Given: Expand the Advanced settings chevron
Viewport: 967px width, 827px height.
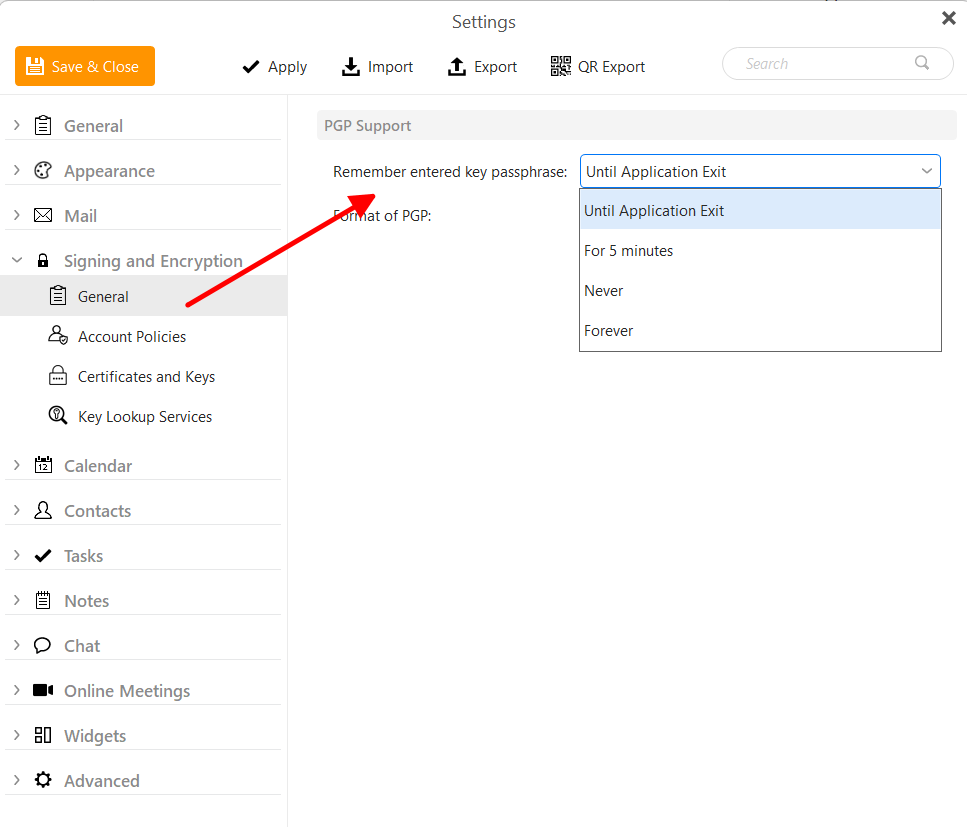Looking at the screenshot, I should coord(17,780).
